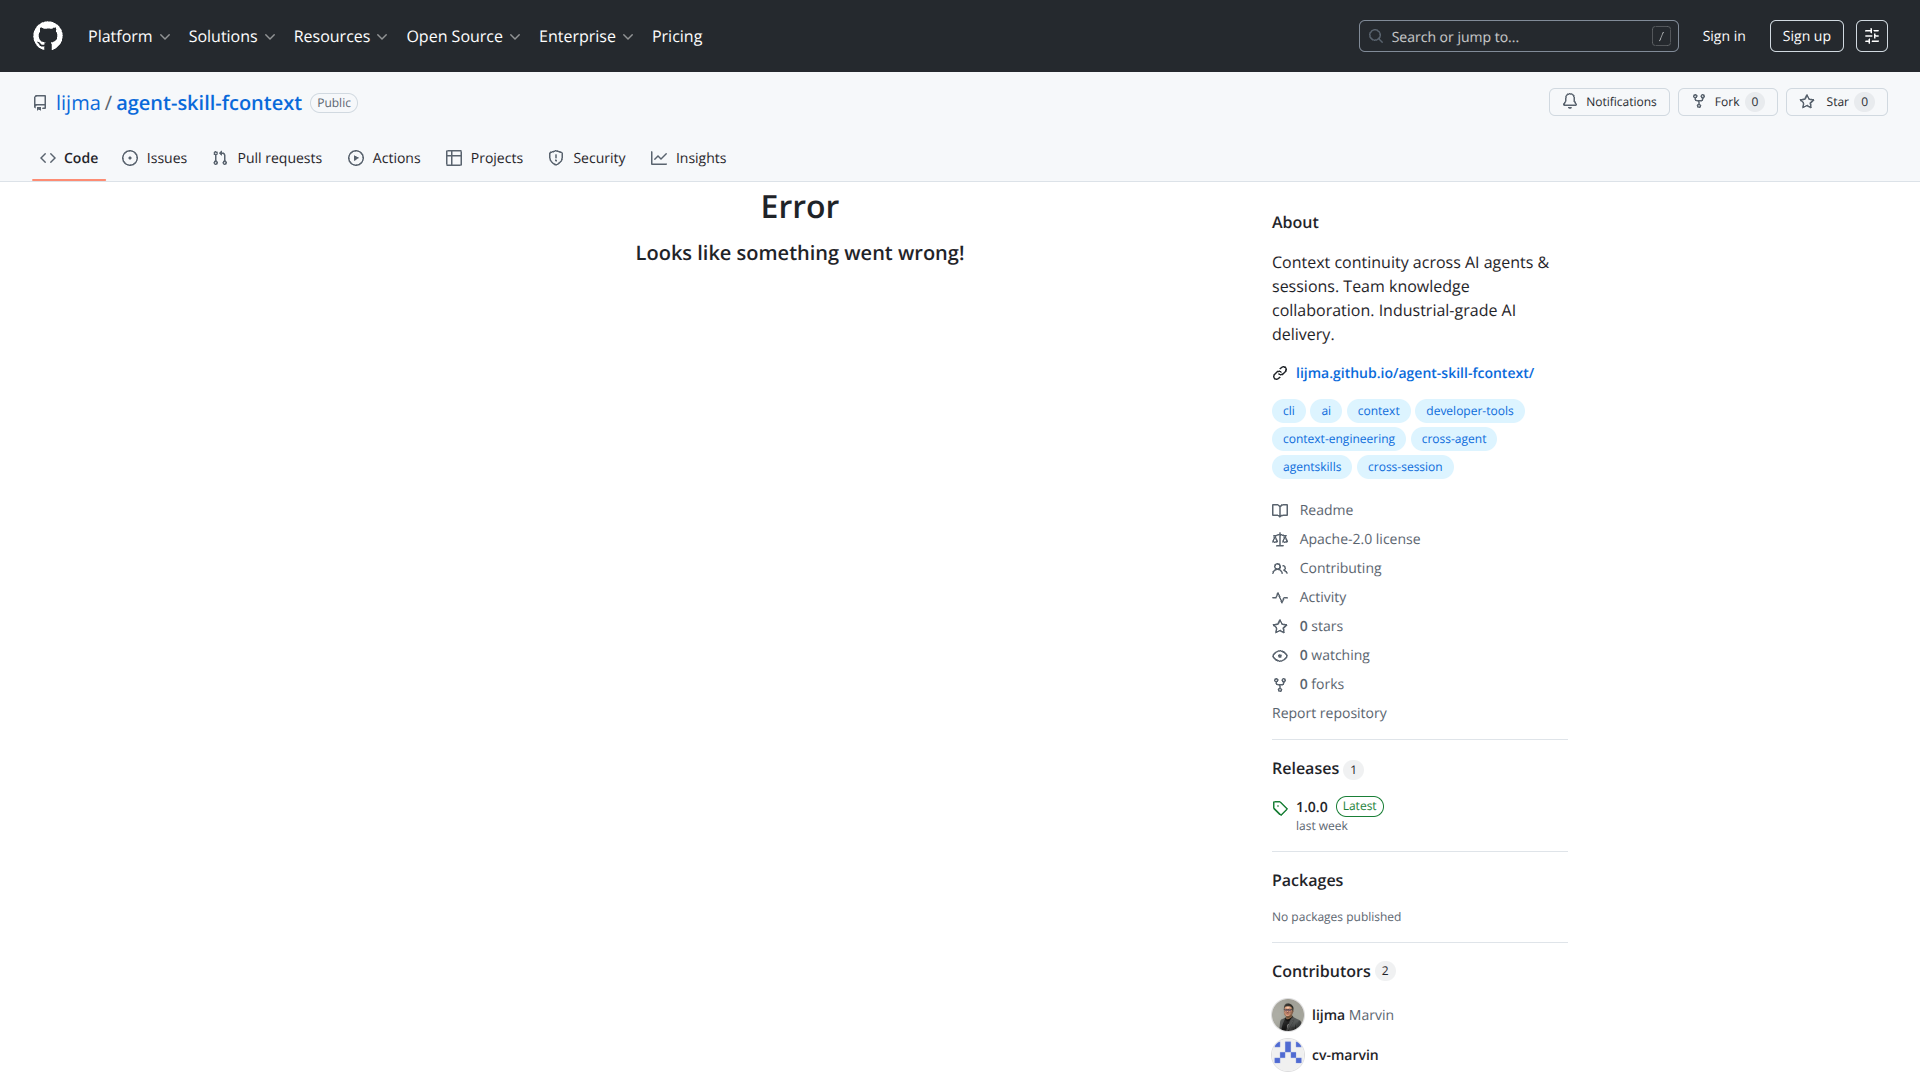Focus the Search or jump to field

click(1517, 36)
